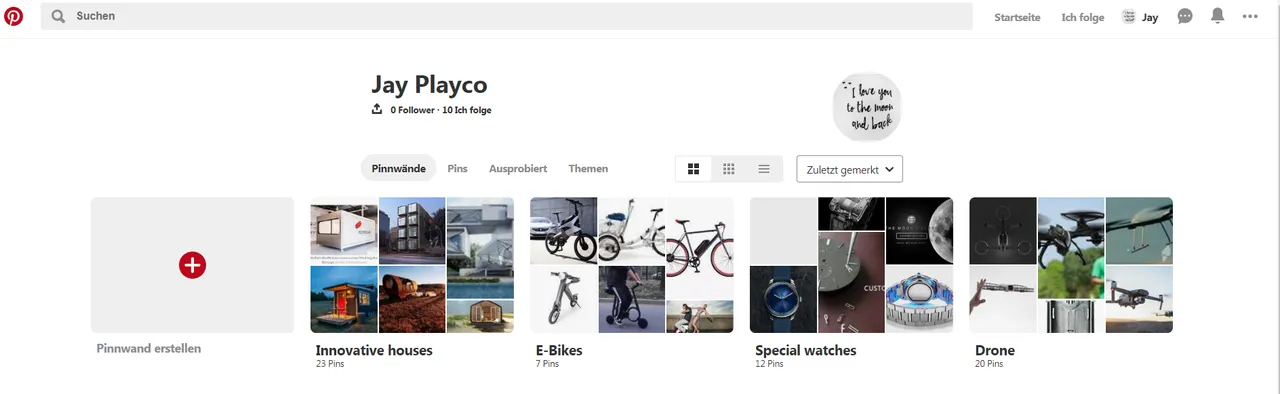Open the Ich folge link in header
Viewport: 1280px width, 394px height.
coord(1083,17)
